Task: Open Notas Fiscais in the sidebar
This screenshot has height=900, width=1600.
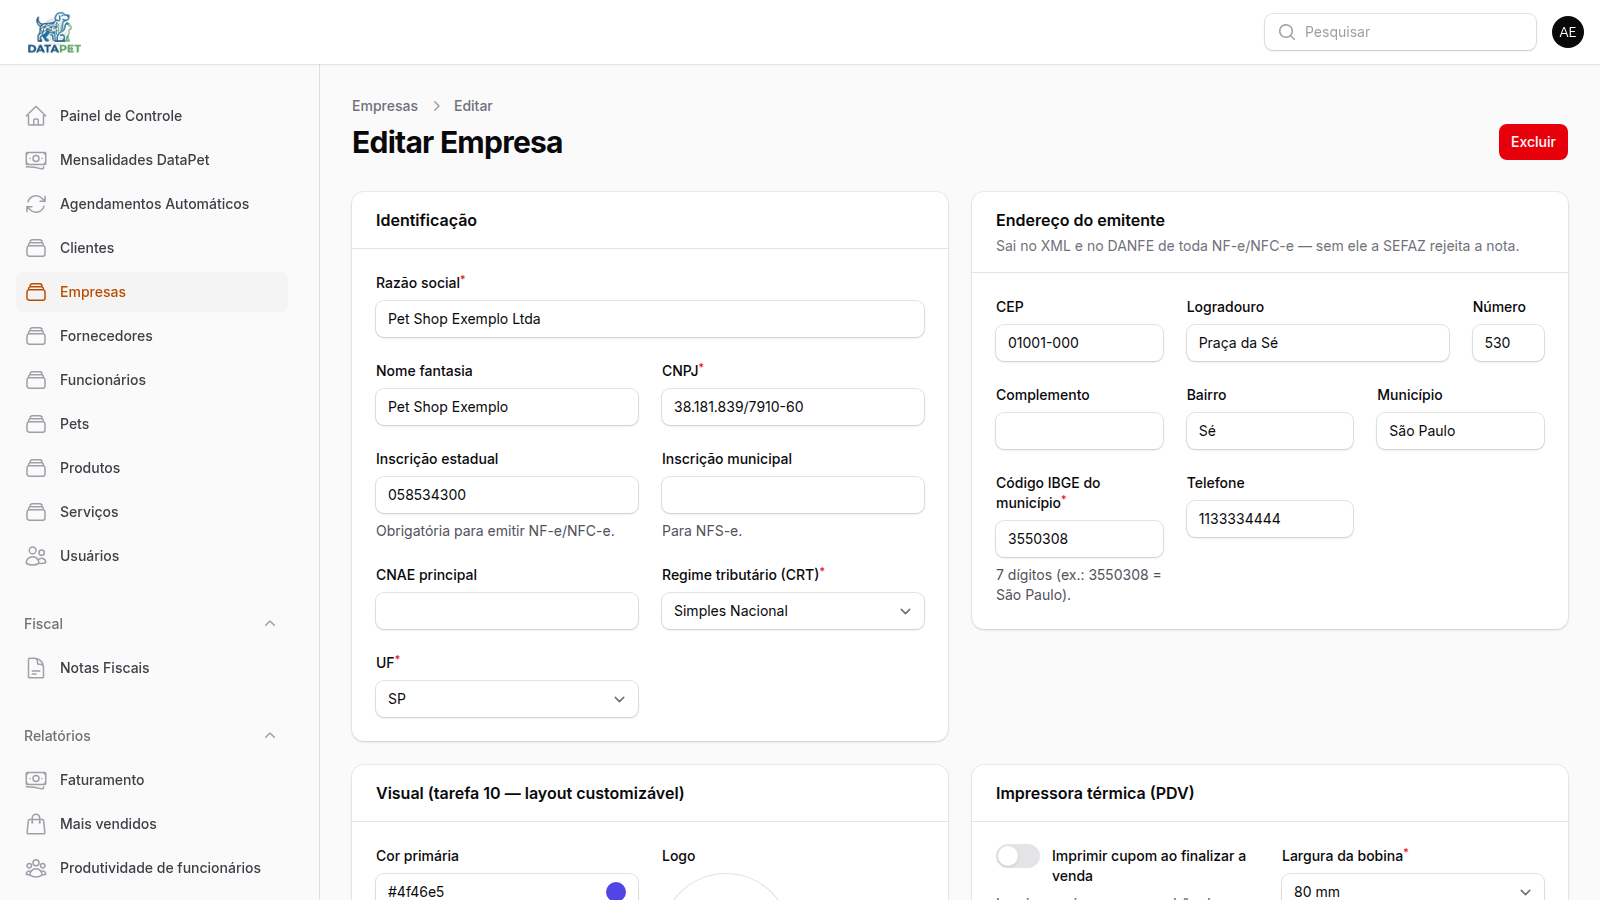Action: (152, 668)
